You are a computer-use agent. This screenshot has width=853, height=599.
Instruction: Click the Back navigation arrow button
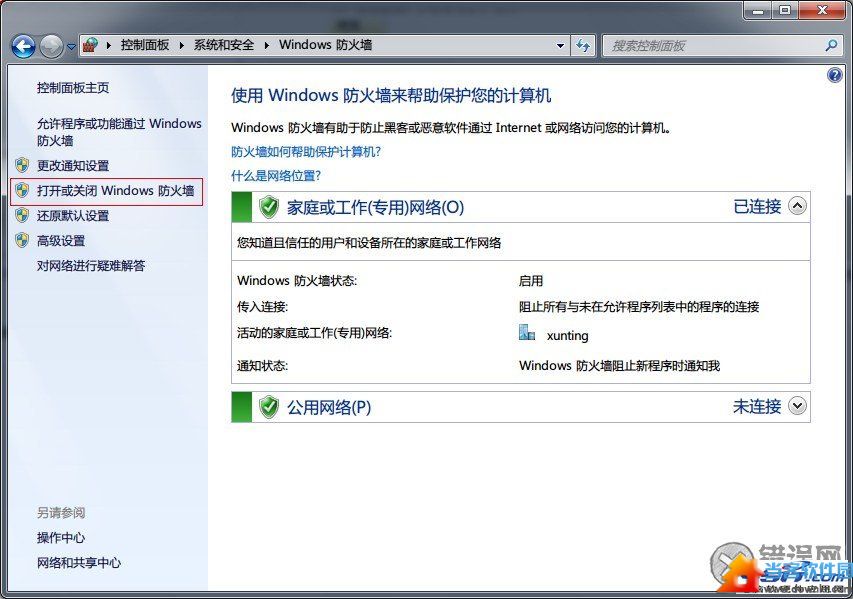pos(23,46)
